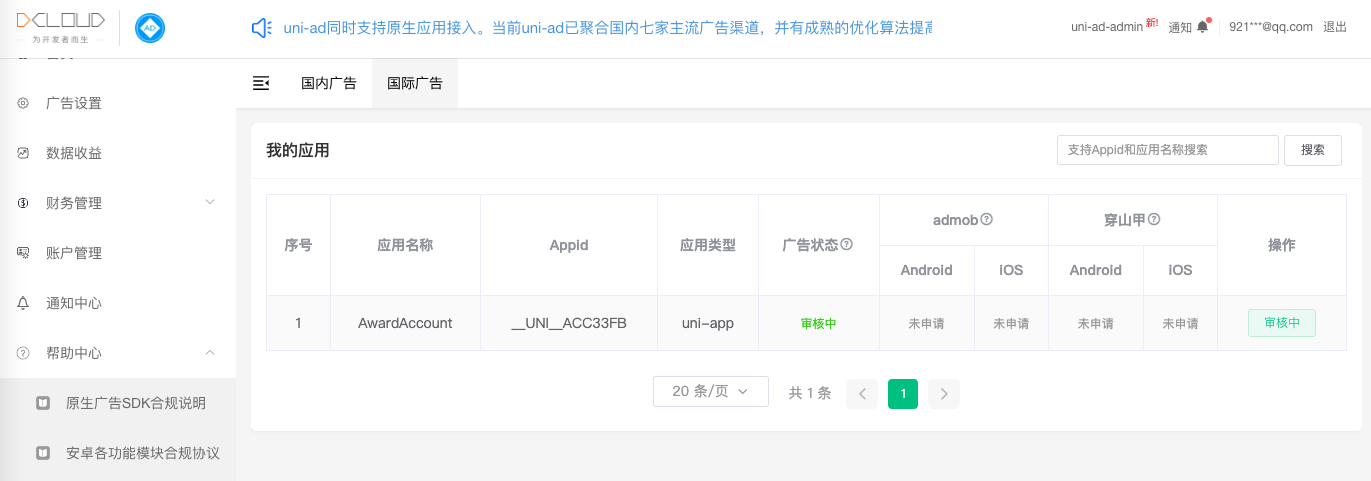Screen dimensions: 1371x481
Task: Click the announcement speaker icon
Action: click(x=261, y=28)
